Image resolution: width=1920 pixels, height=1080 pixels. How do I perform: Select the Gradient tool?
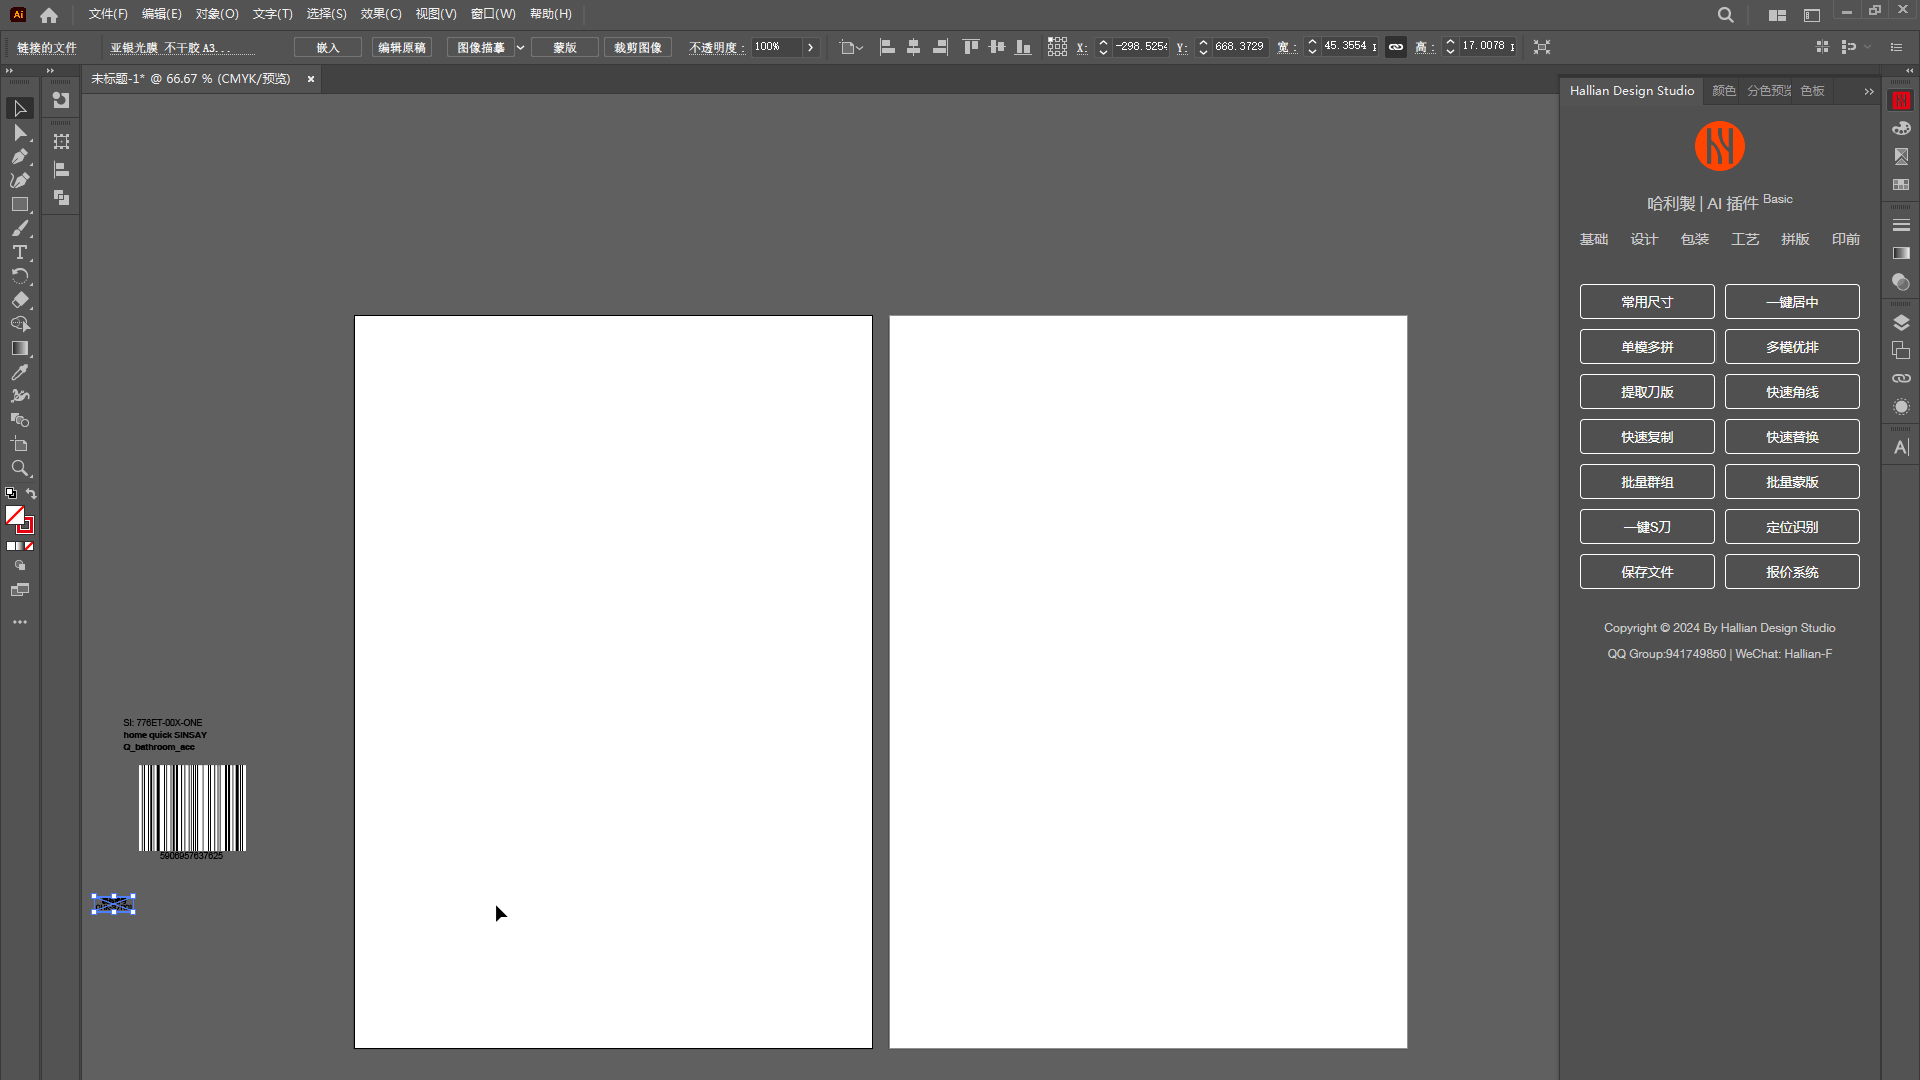coord(20,348)
